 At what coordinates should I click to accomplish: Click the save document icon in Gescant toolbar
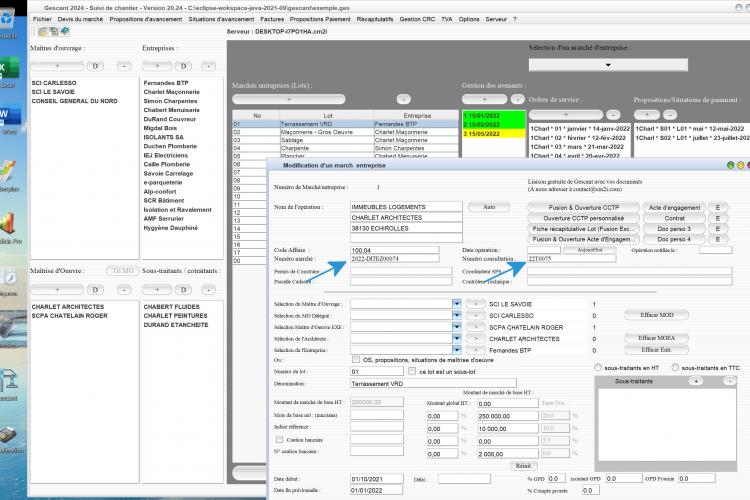(53, 32)
